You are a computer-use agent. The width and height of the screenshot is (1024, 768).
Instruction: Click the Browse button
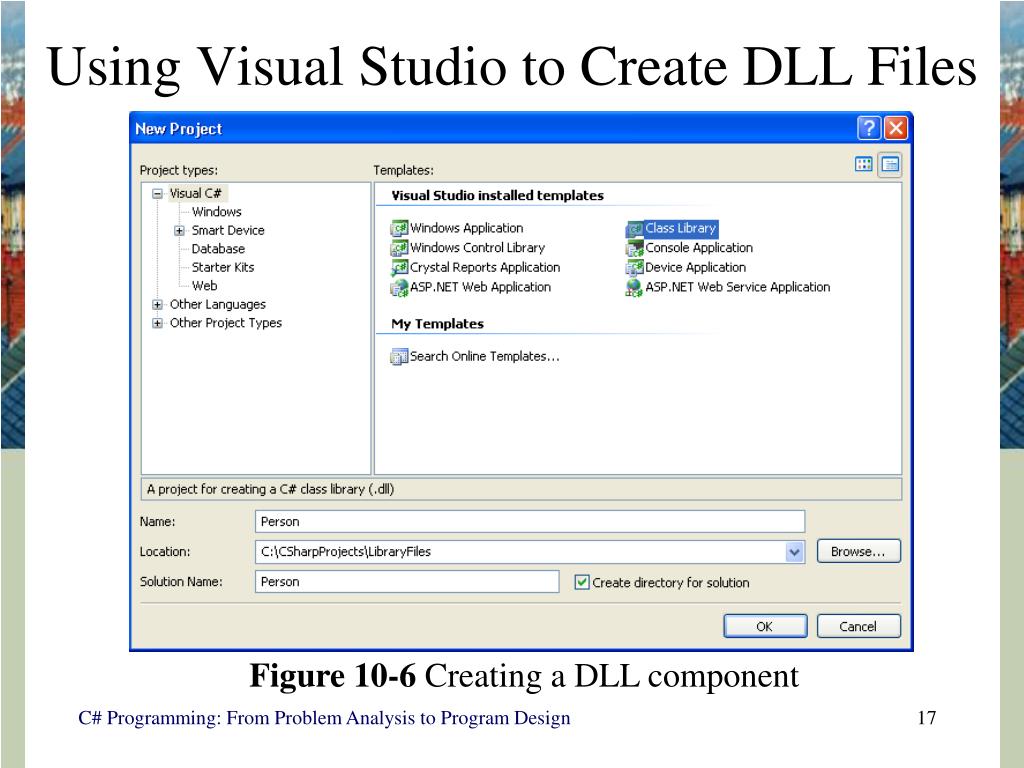click(x=858, y=551)
